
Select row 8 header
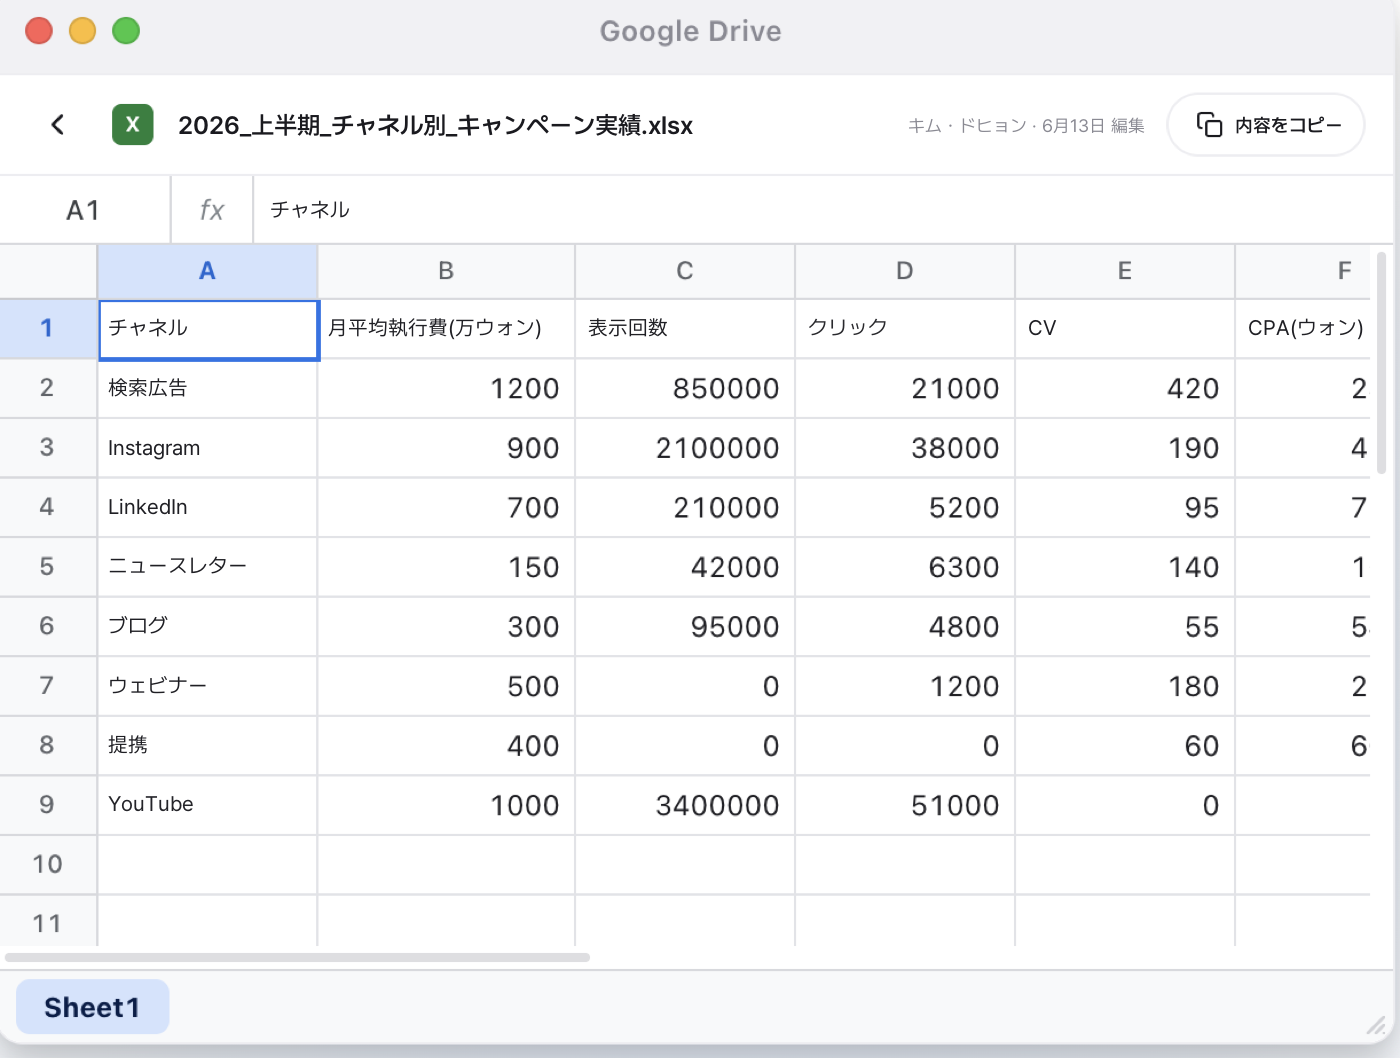coord(48,745)
